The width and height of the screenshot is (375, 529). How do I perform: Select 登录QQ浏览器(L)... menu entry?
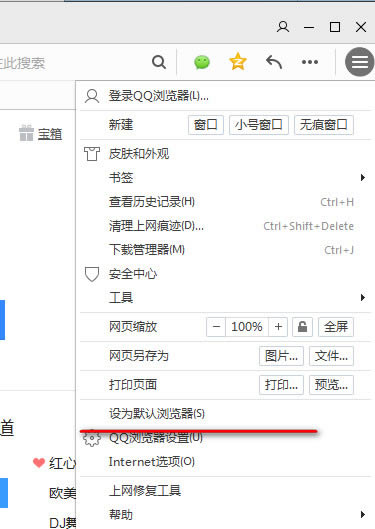[225, 96]
